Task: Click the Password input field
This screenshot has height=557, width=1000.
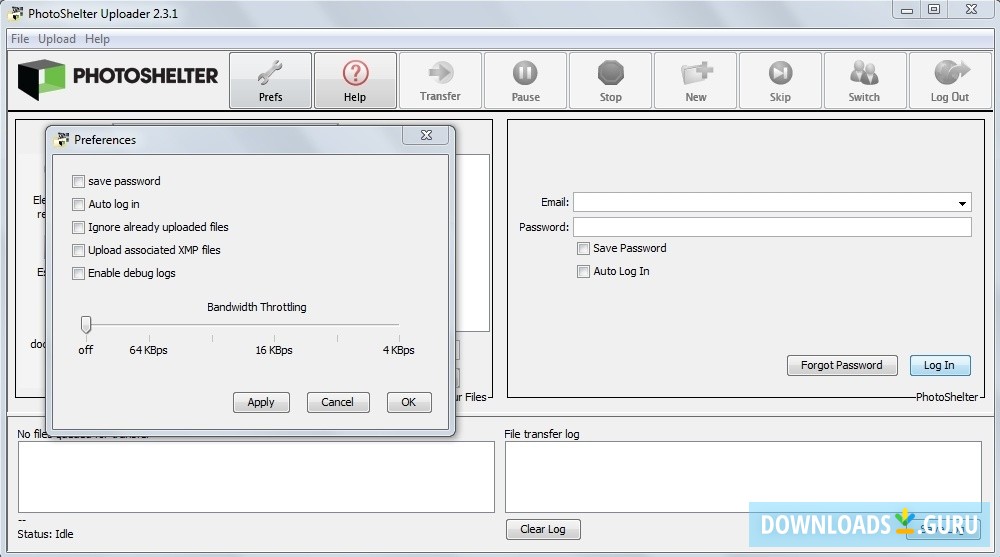Action: click(772, 227)
